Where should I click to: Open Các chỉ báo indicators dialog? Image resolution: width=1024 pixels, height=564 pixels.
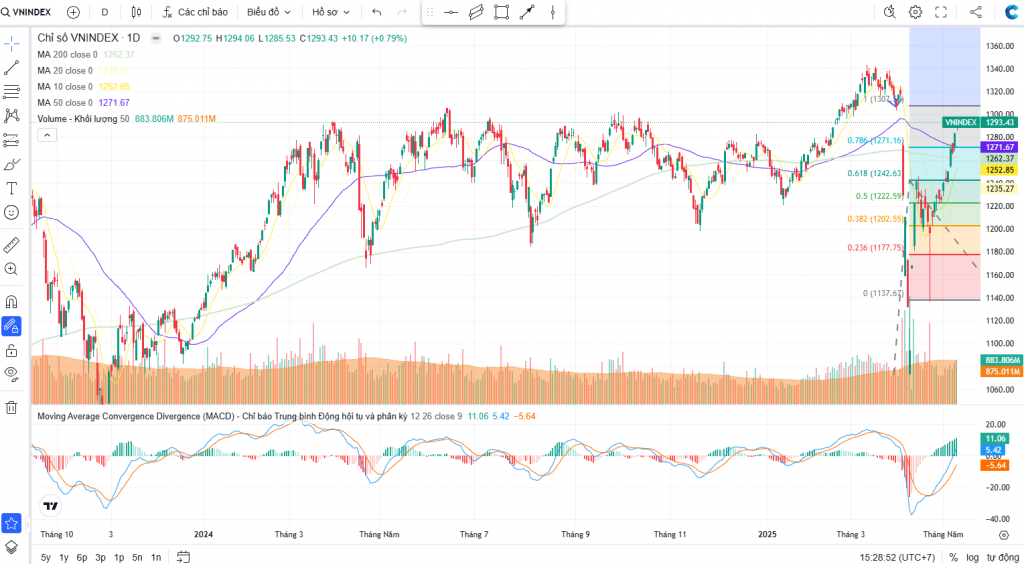click(195, 12)
